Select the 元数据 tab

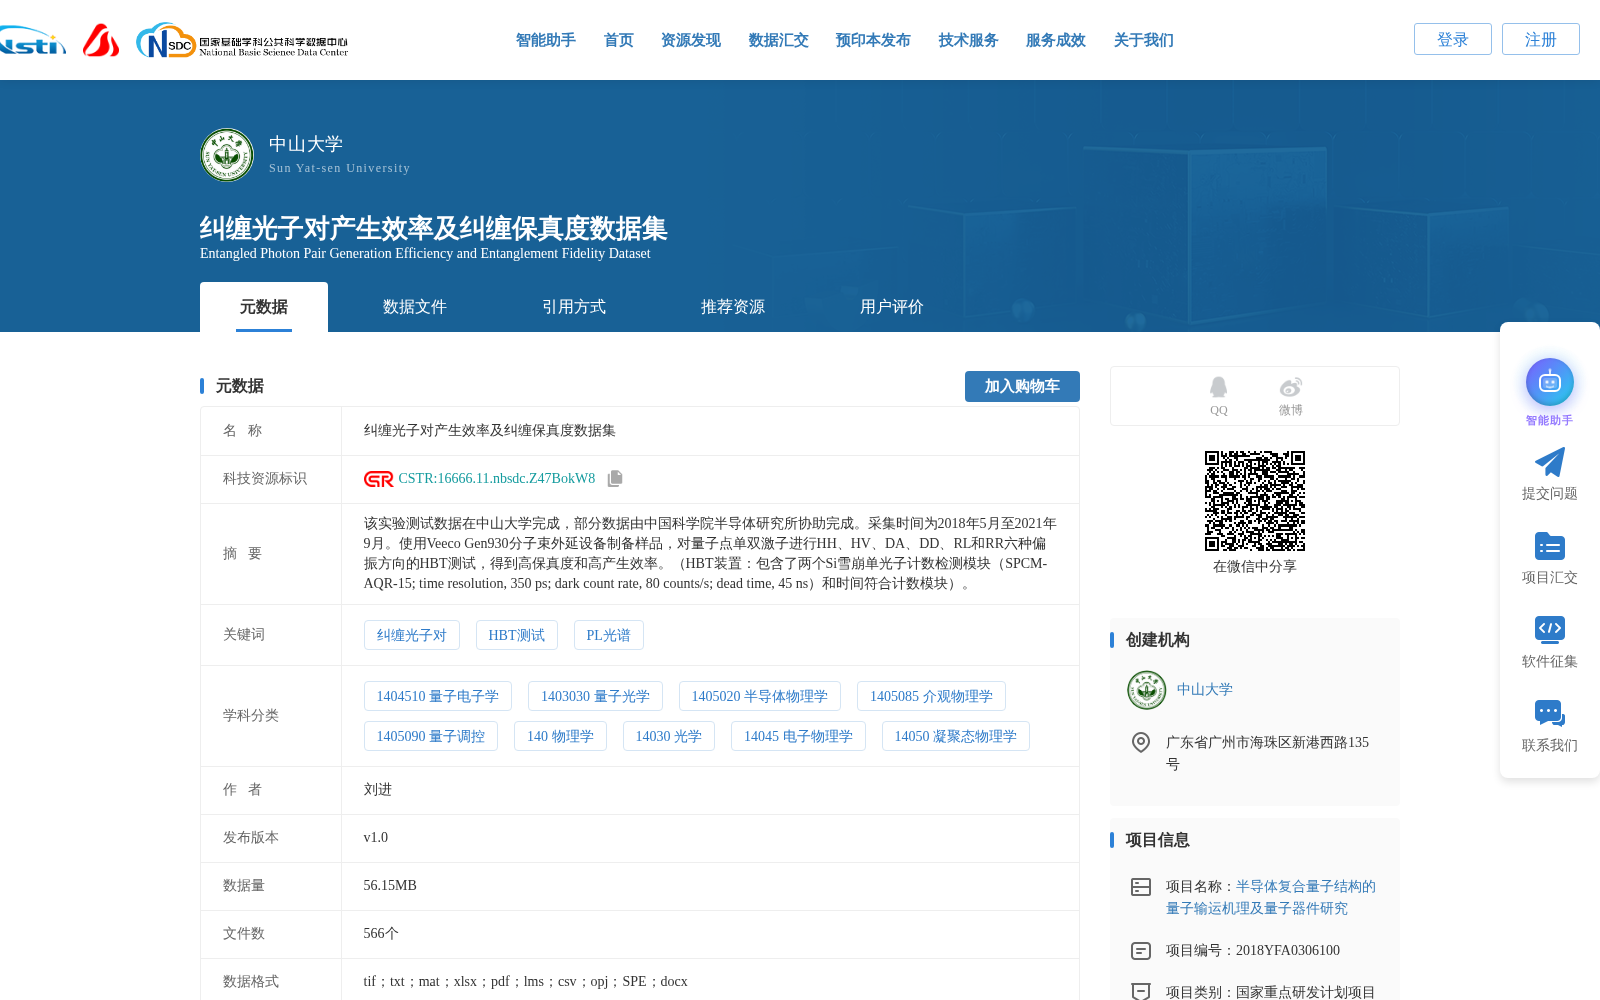264,307
